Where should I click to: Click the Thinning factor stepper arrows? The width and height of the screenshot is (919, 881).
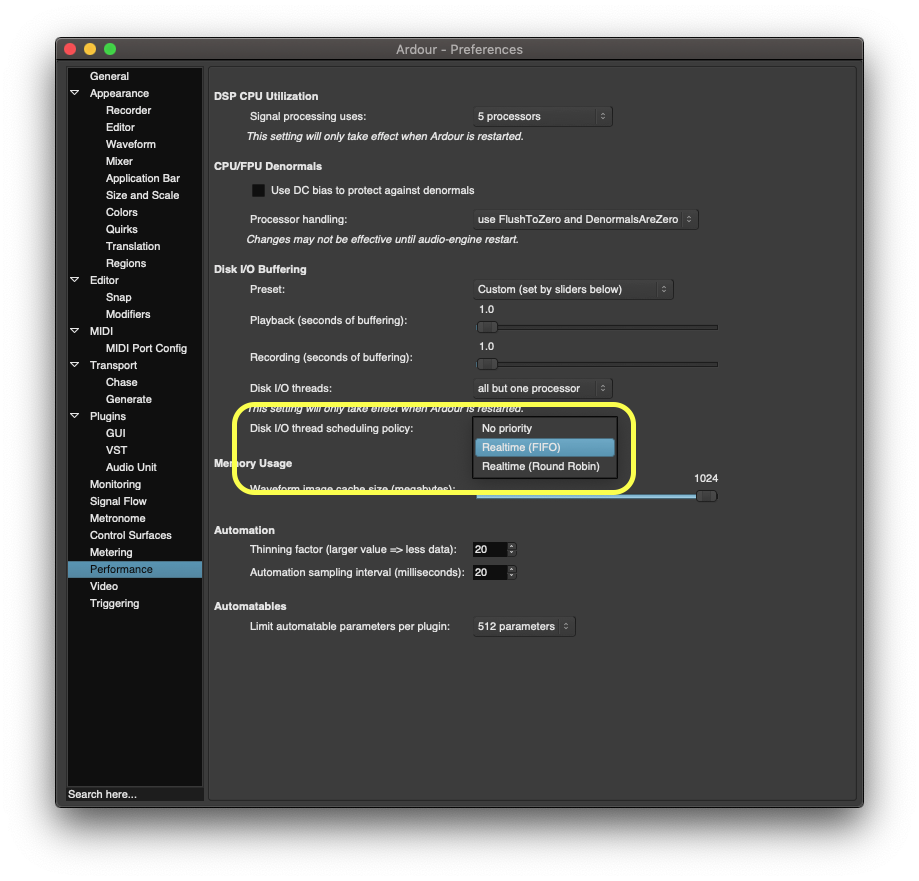point(511,549)
